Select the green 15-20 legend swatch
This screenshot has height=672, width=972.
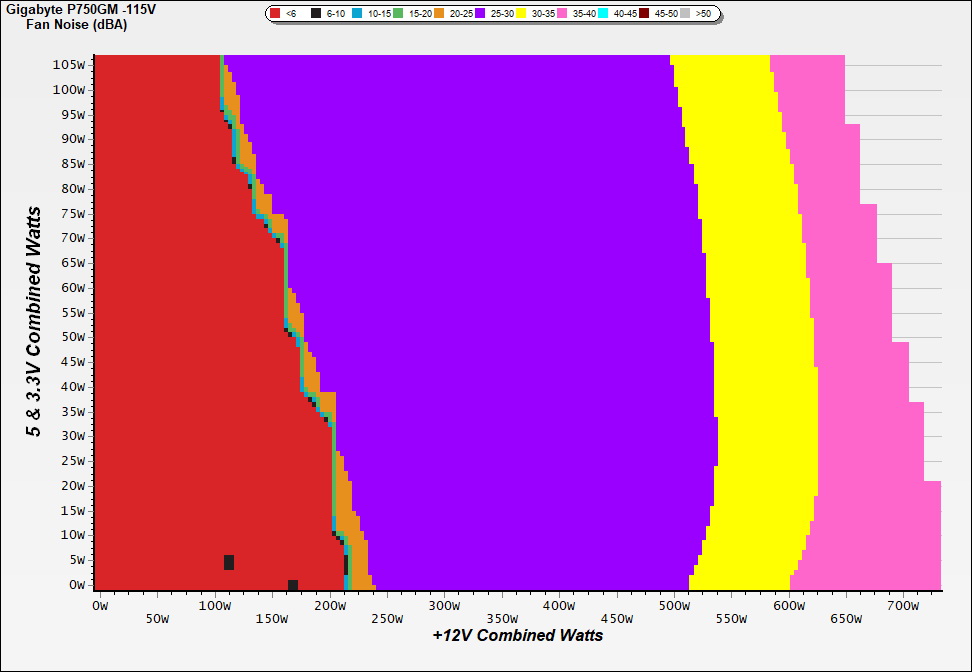coord(397,14)
